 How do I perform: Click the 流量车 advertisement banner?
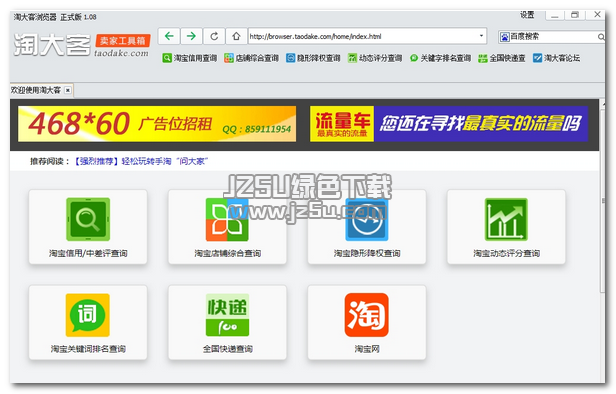click(x=449, y=124)
